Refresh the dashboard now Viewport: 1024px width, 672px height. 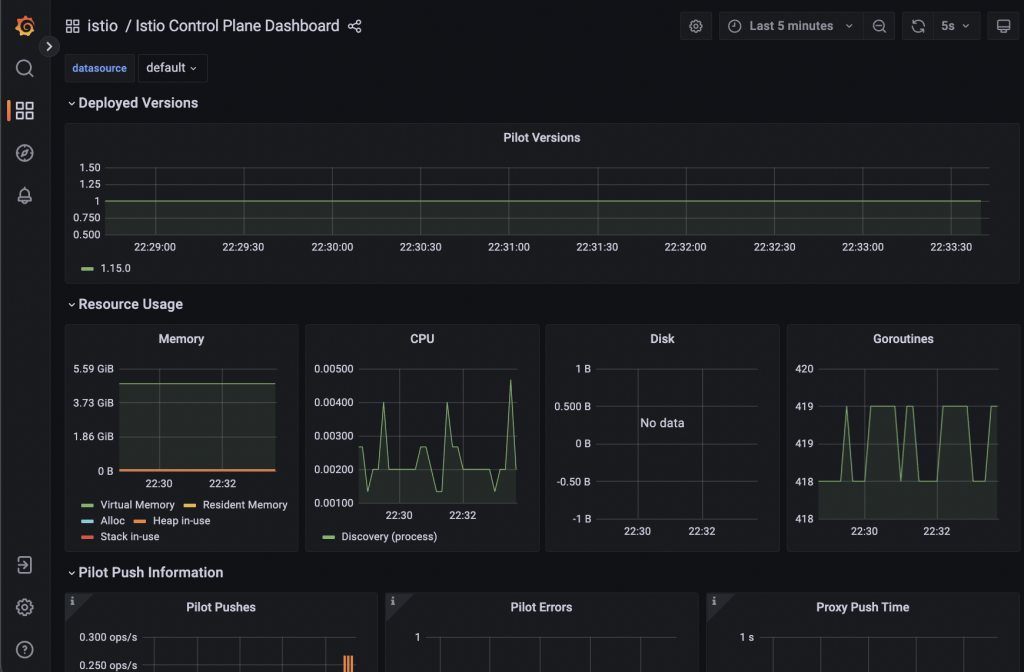(918, 26)
